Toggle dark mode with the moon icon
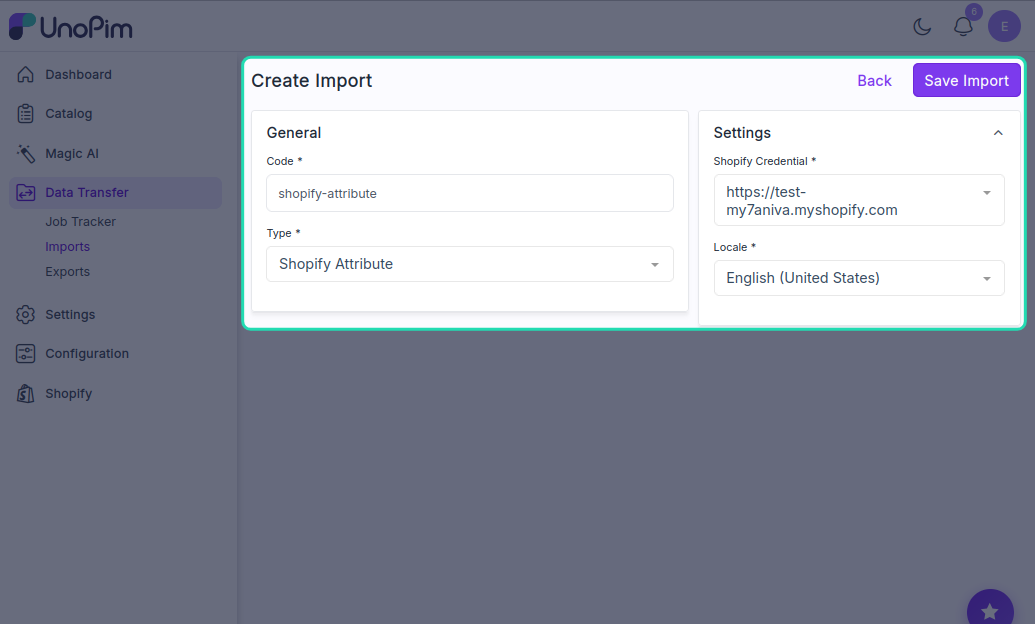Viewport: 1035px width, 624px height. click(x=922, y=26)
